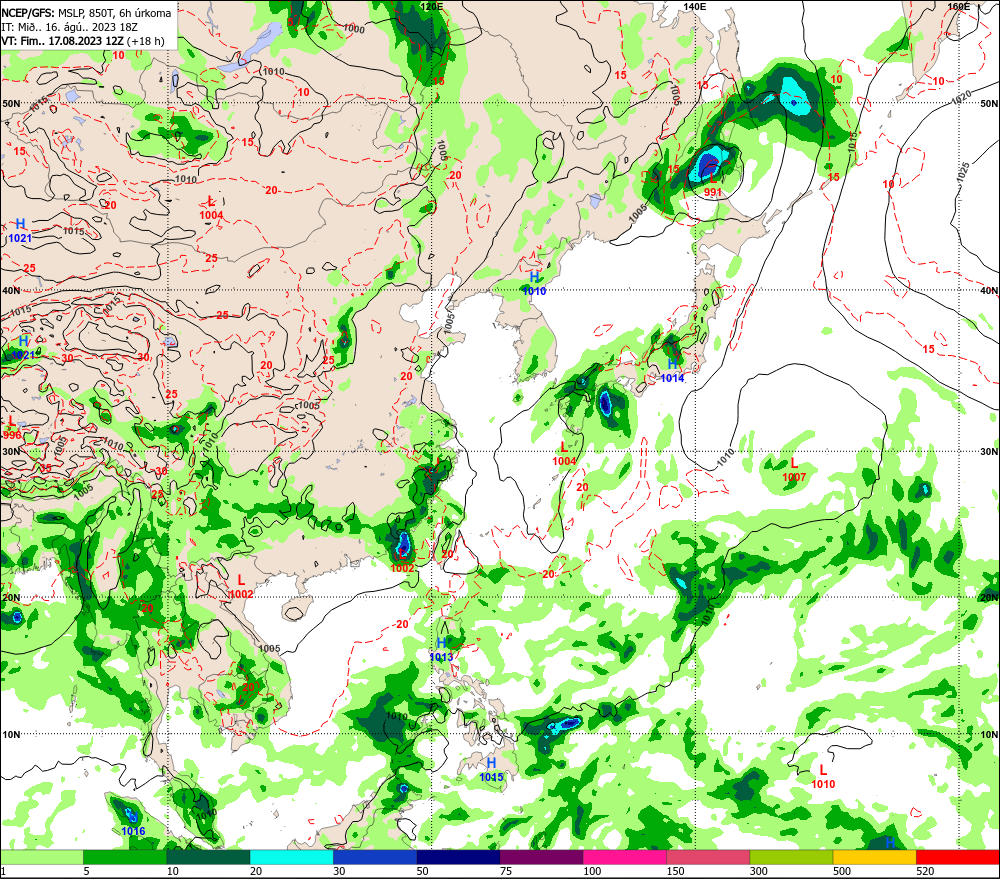1000x879 pixels.
Task: Click the red L above '1010' in the Pacific
Action: (x=823, y=771)
